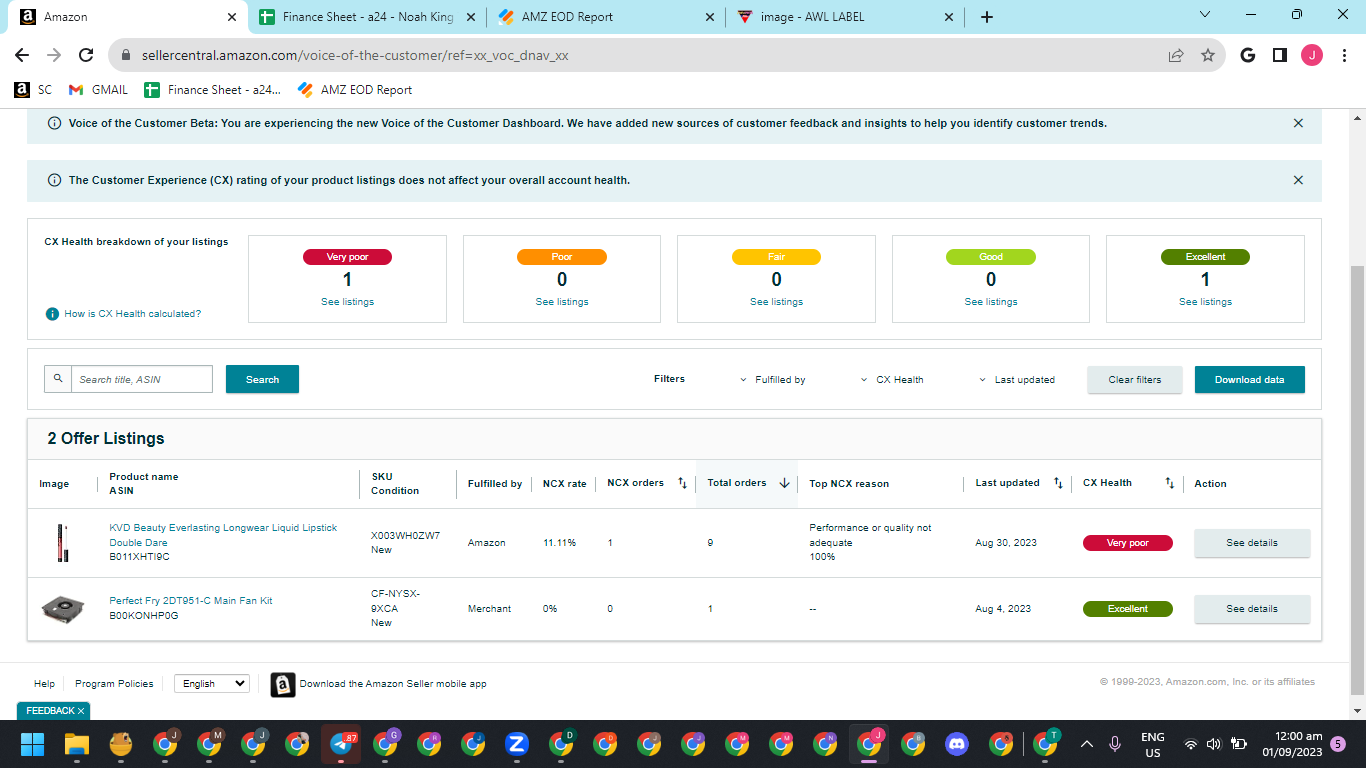Open Discord from the taskbar
Image resolution: width=1366 pixels, height=768 pixels.
tap(957, 744)
